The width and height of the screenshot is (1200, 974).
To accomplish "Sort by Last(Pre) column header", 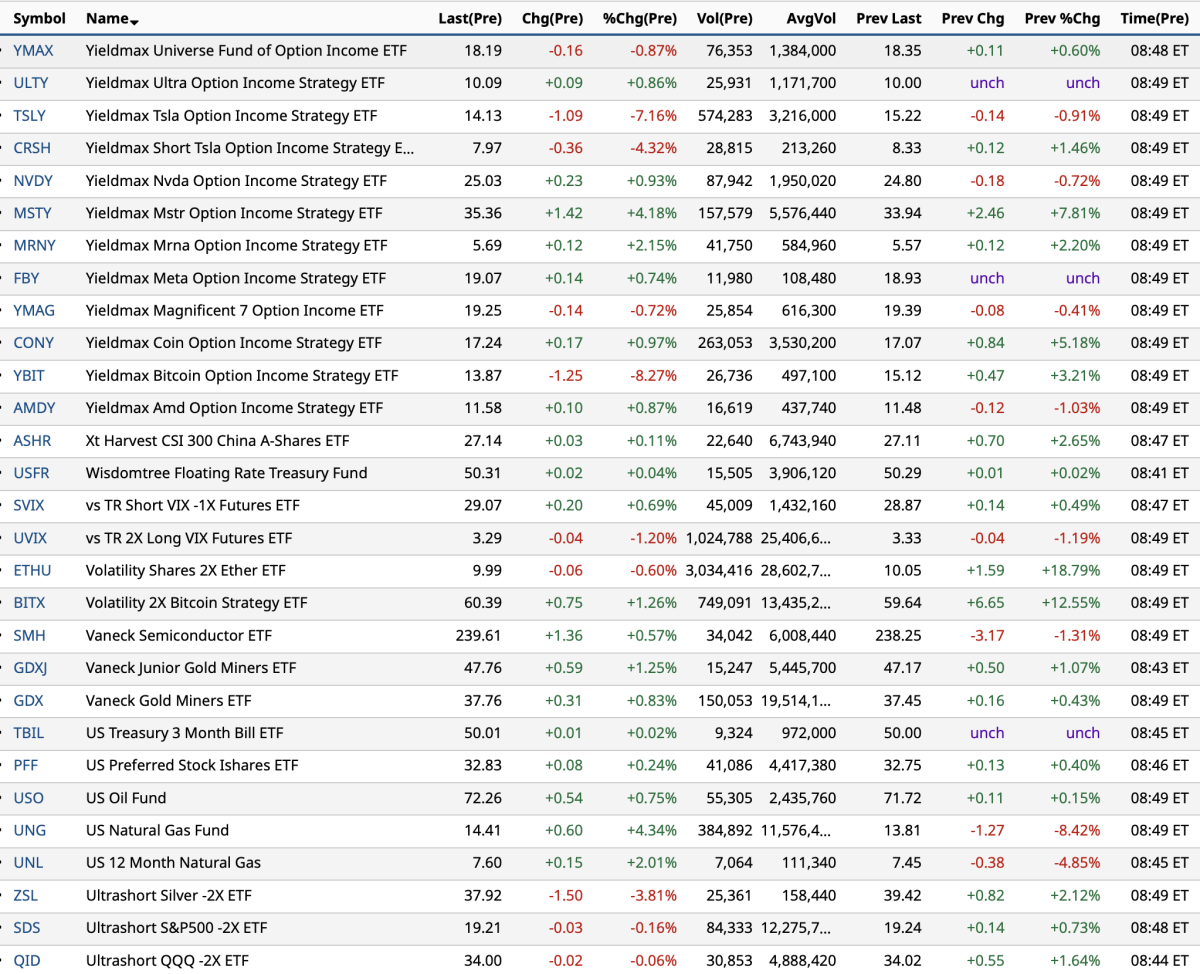I will pyautogui.click(x=469, y=18).
